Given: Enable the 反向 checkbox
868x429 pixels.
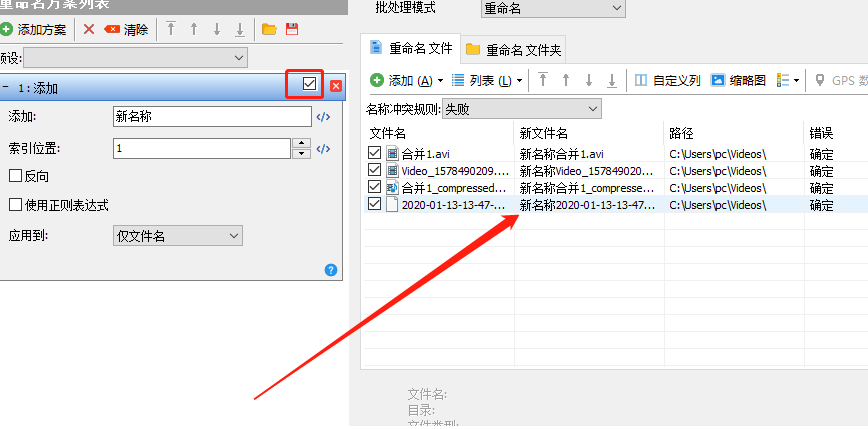Looking at the screenshot, I should pyautogui.click(x=16, y=177).
